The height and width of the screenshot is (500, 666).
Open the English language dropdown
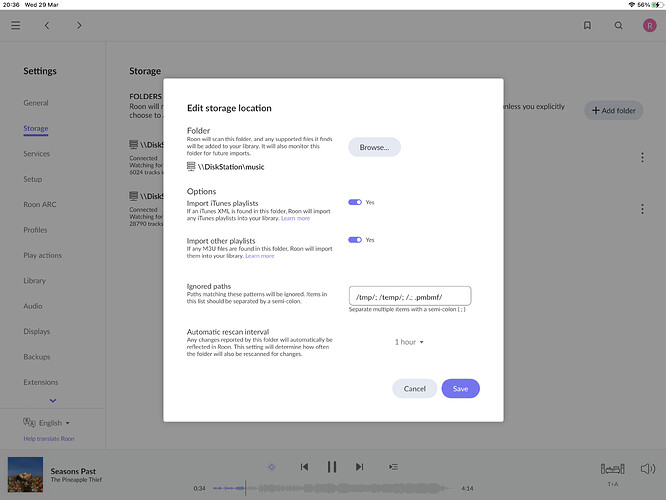(x=48, y=423)
